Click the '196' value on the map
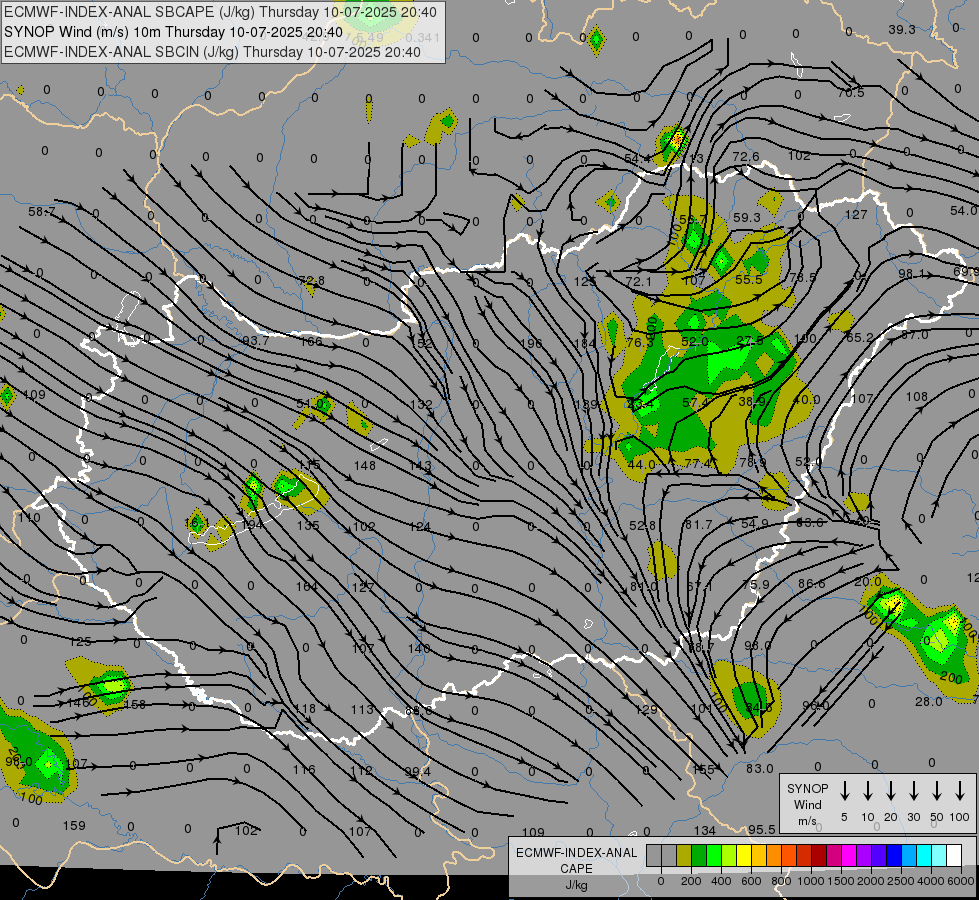979x900 pixels. [x=531, y=344]
